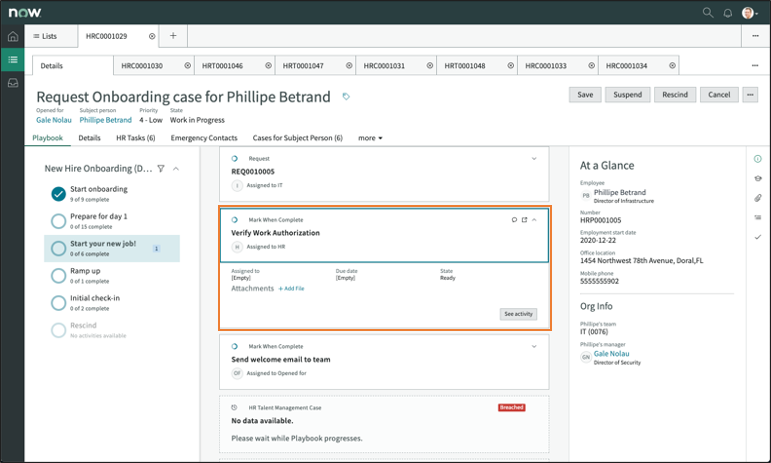Open the Emergency Contacts tab

[204, 138]
